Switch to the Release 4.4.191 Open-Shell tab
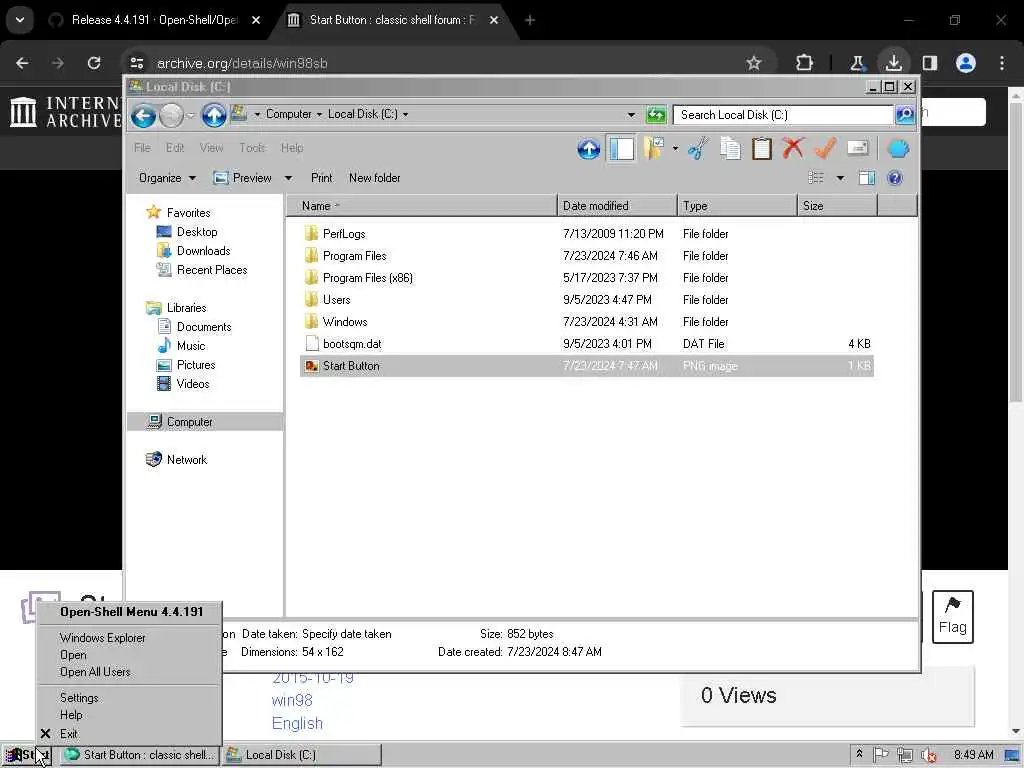 pos(154,20)
